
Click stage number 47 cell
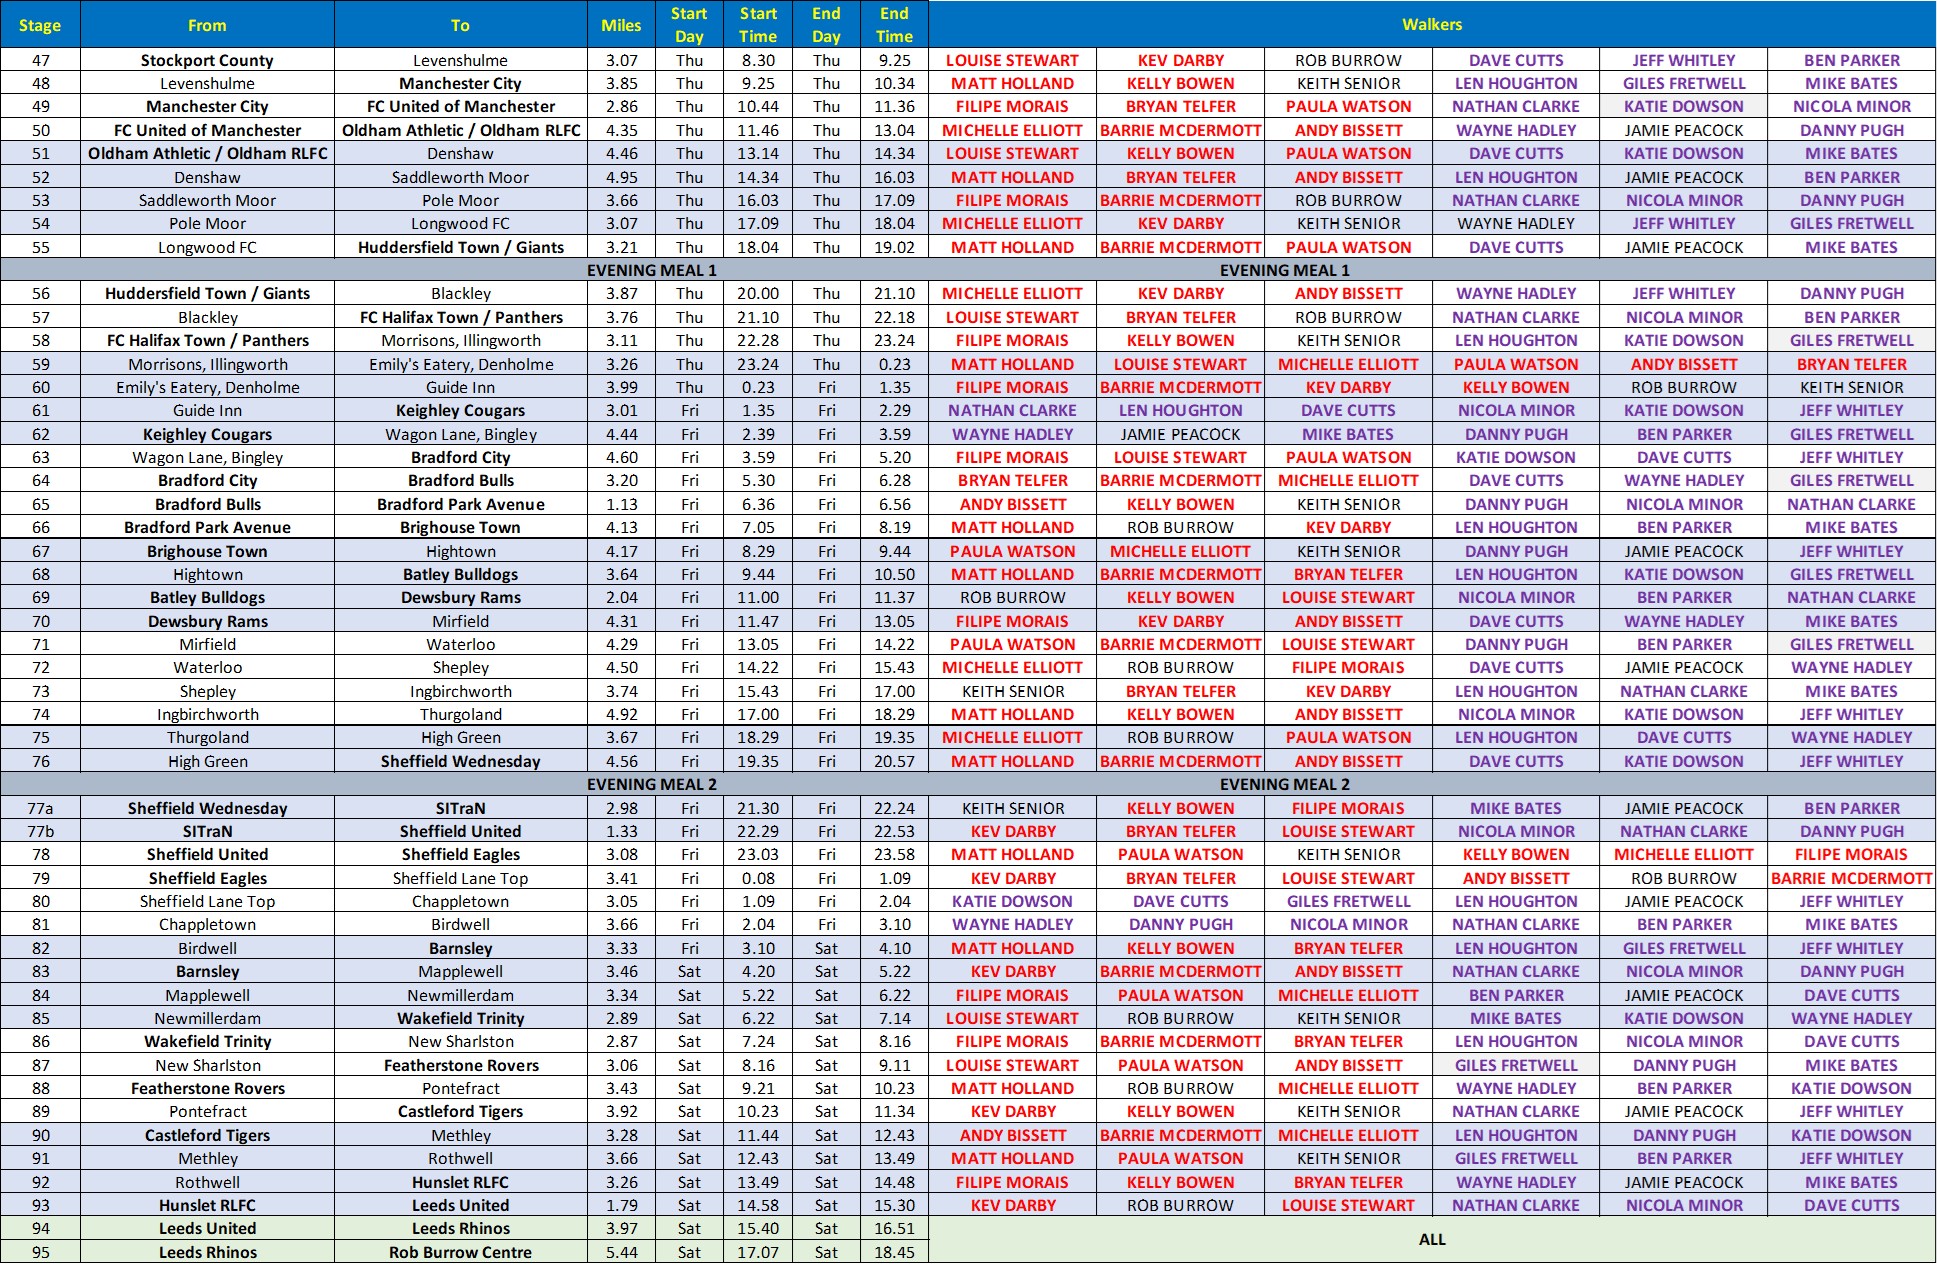tap(40, 60)
